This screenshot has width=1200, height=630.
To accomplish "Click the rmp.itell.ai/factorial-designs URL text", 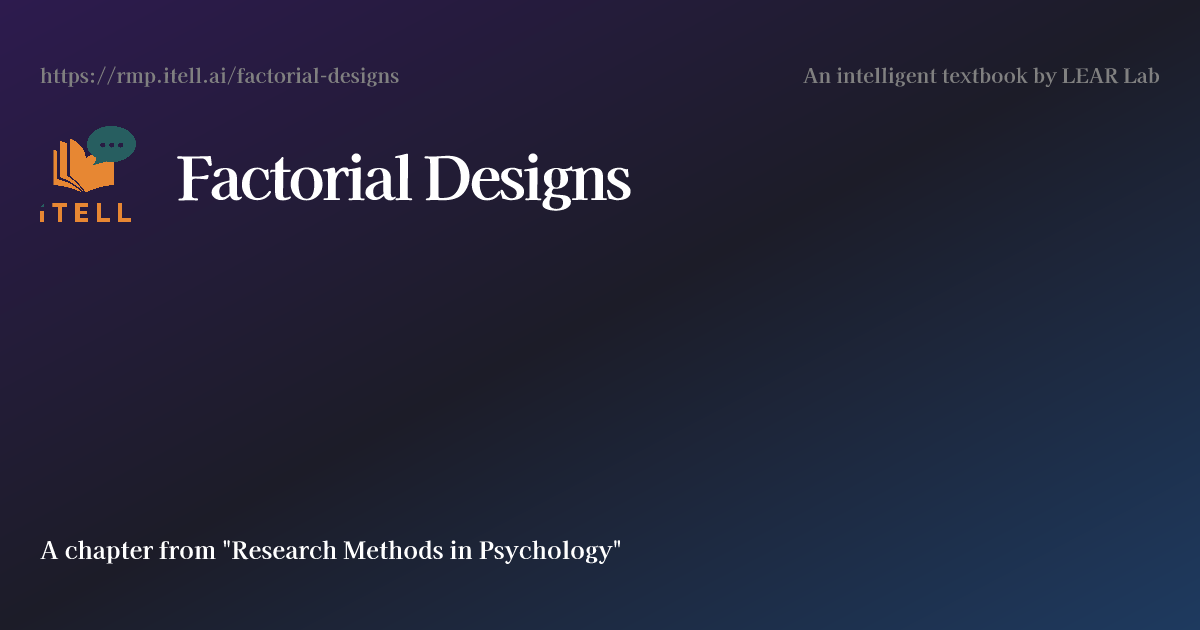I will [x=220, y=76].
